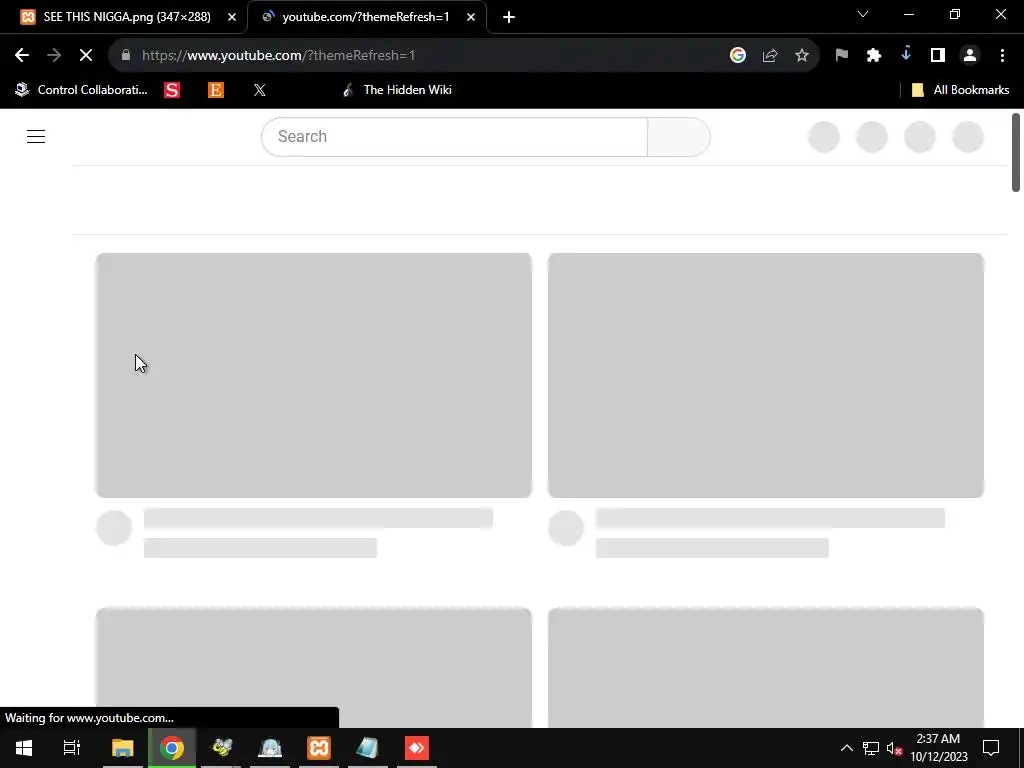Open All Bookmarks folder

960,90
